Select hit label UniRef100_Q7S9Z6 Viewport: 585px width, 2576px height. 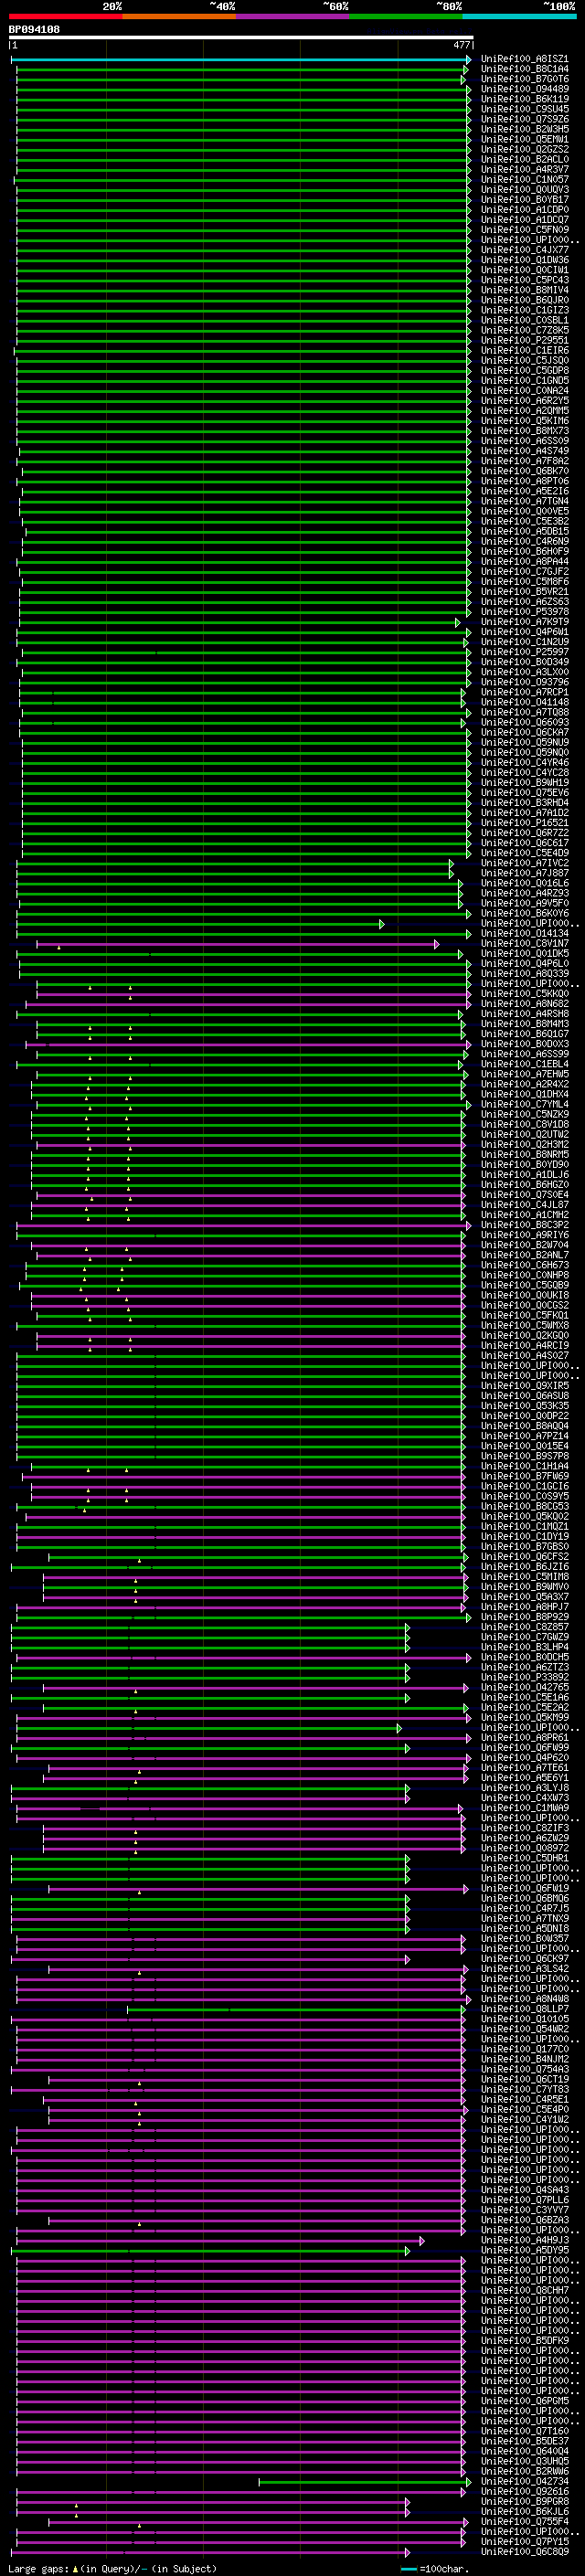tap(524, 119)
